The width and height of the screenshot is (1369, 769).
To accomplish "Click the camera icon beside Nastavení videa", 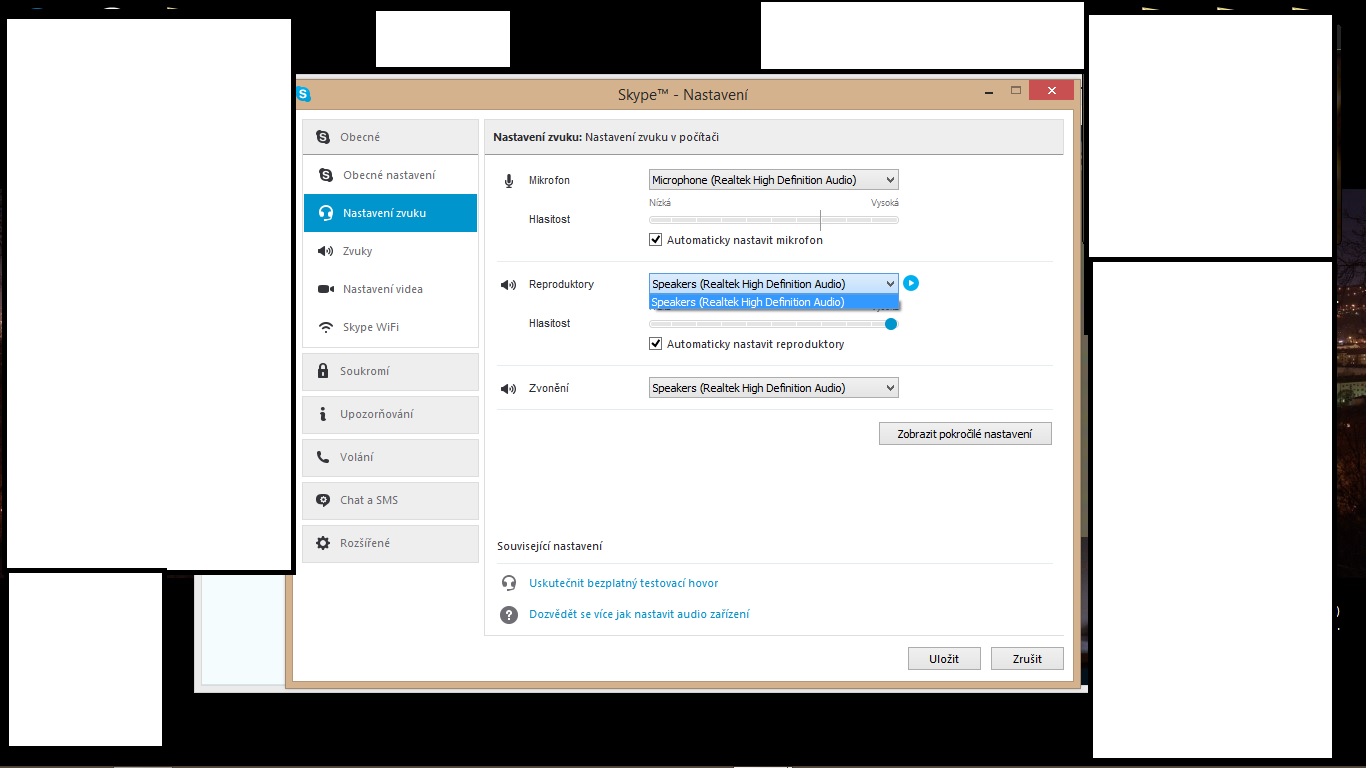I will pos(325,289).
